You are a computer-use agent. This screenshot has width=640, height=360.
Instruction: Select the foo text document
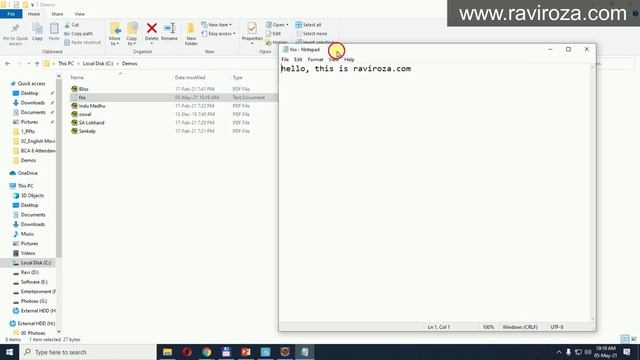pos(82,98)
